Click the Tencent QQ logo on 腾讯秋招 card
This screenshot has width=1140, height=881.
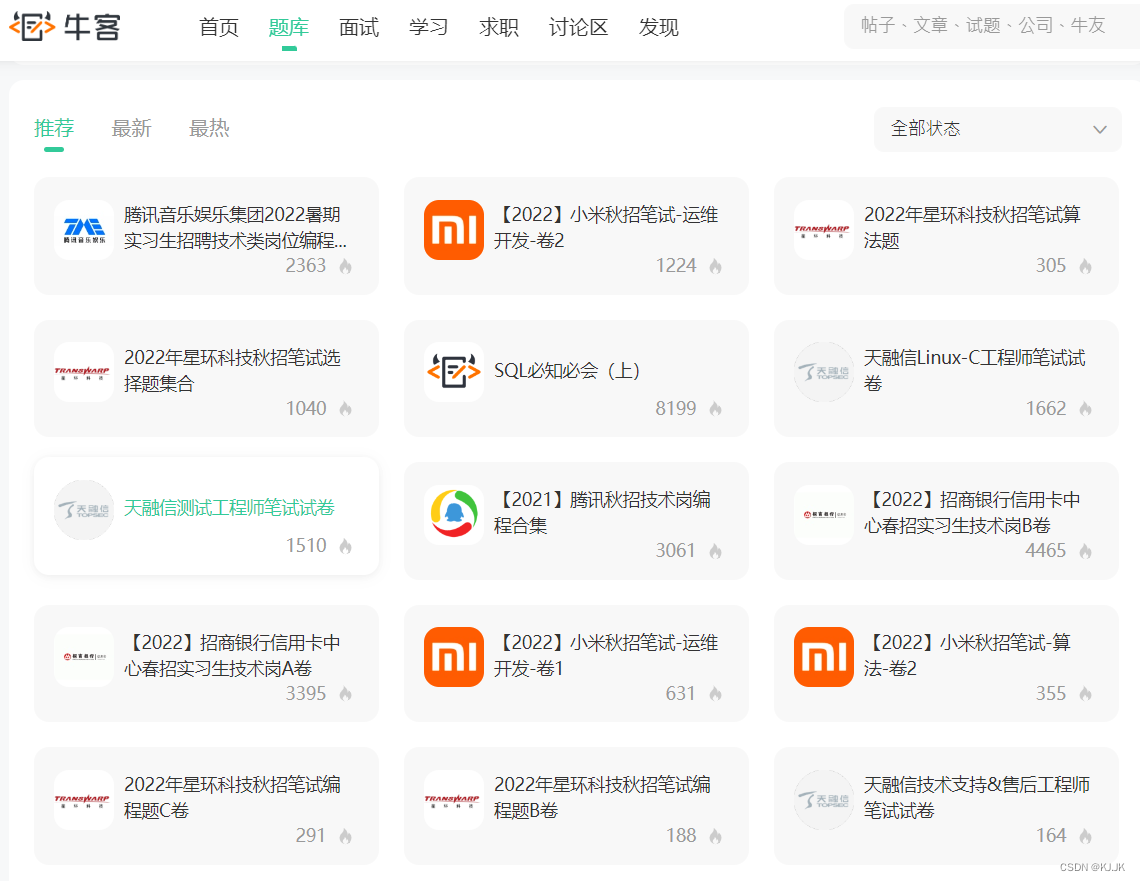tap(454, 515)
